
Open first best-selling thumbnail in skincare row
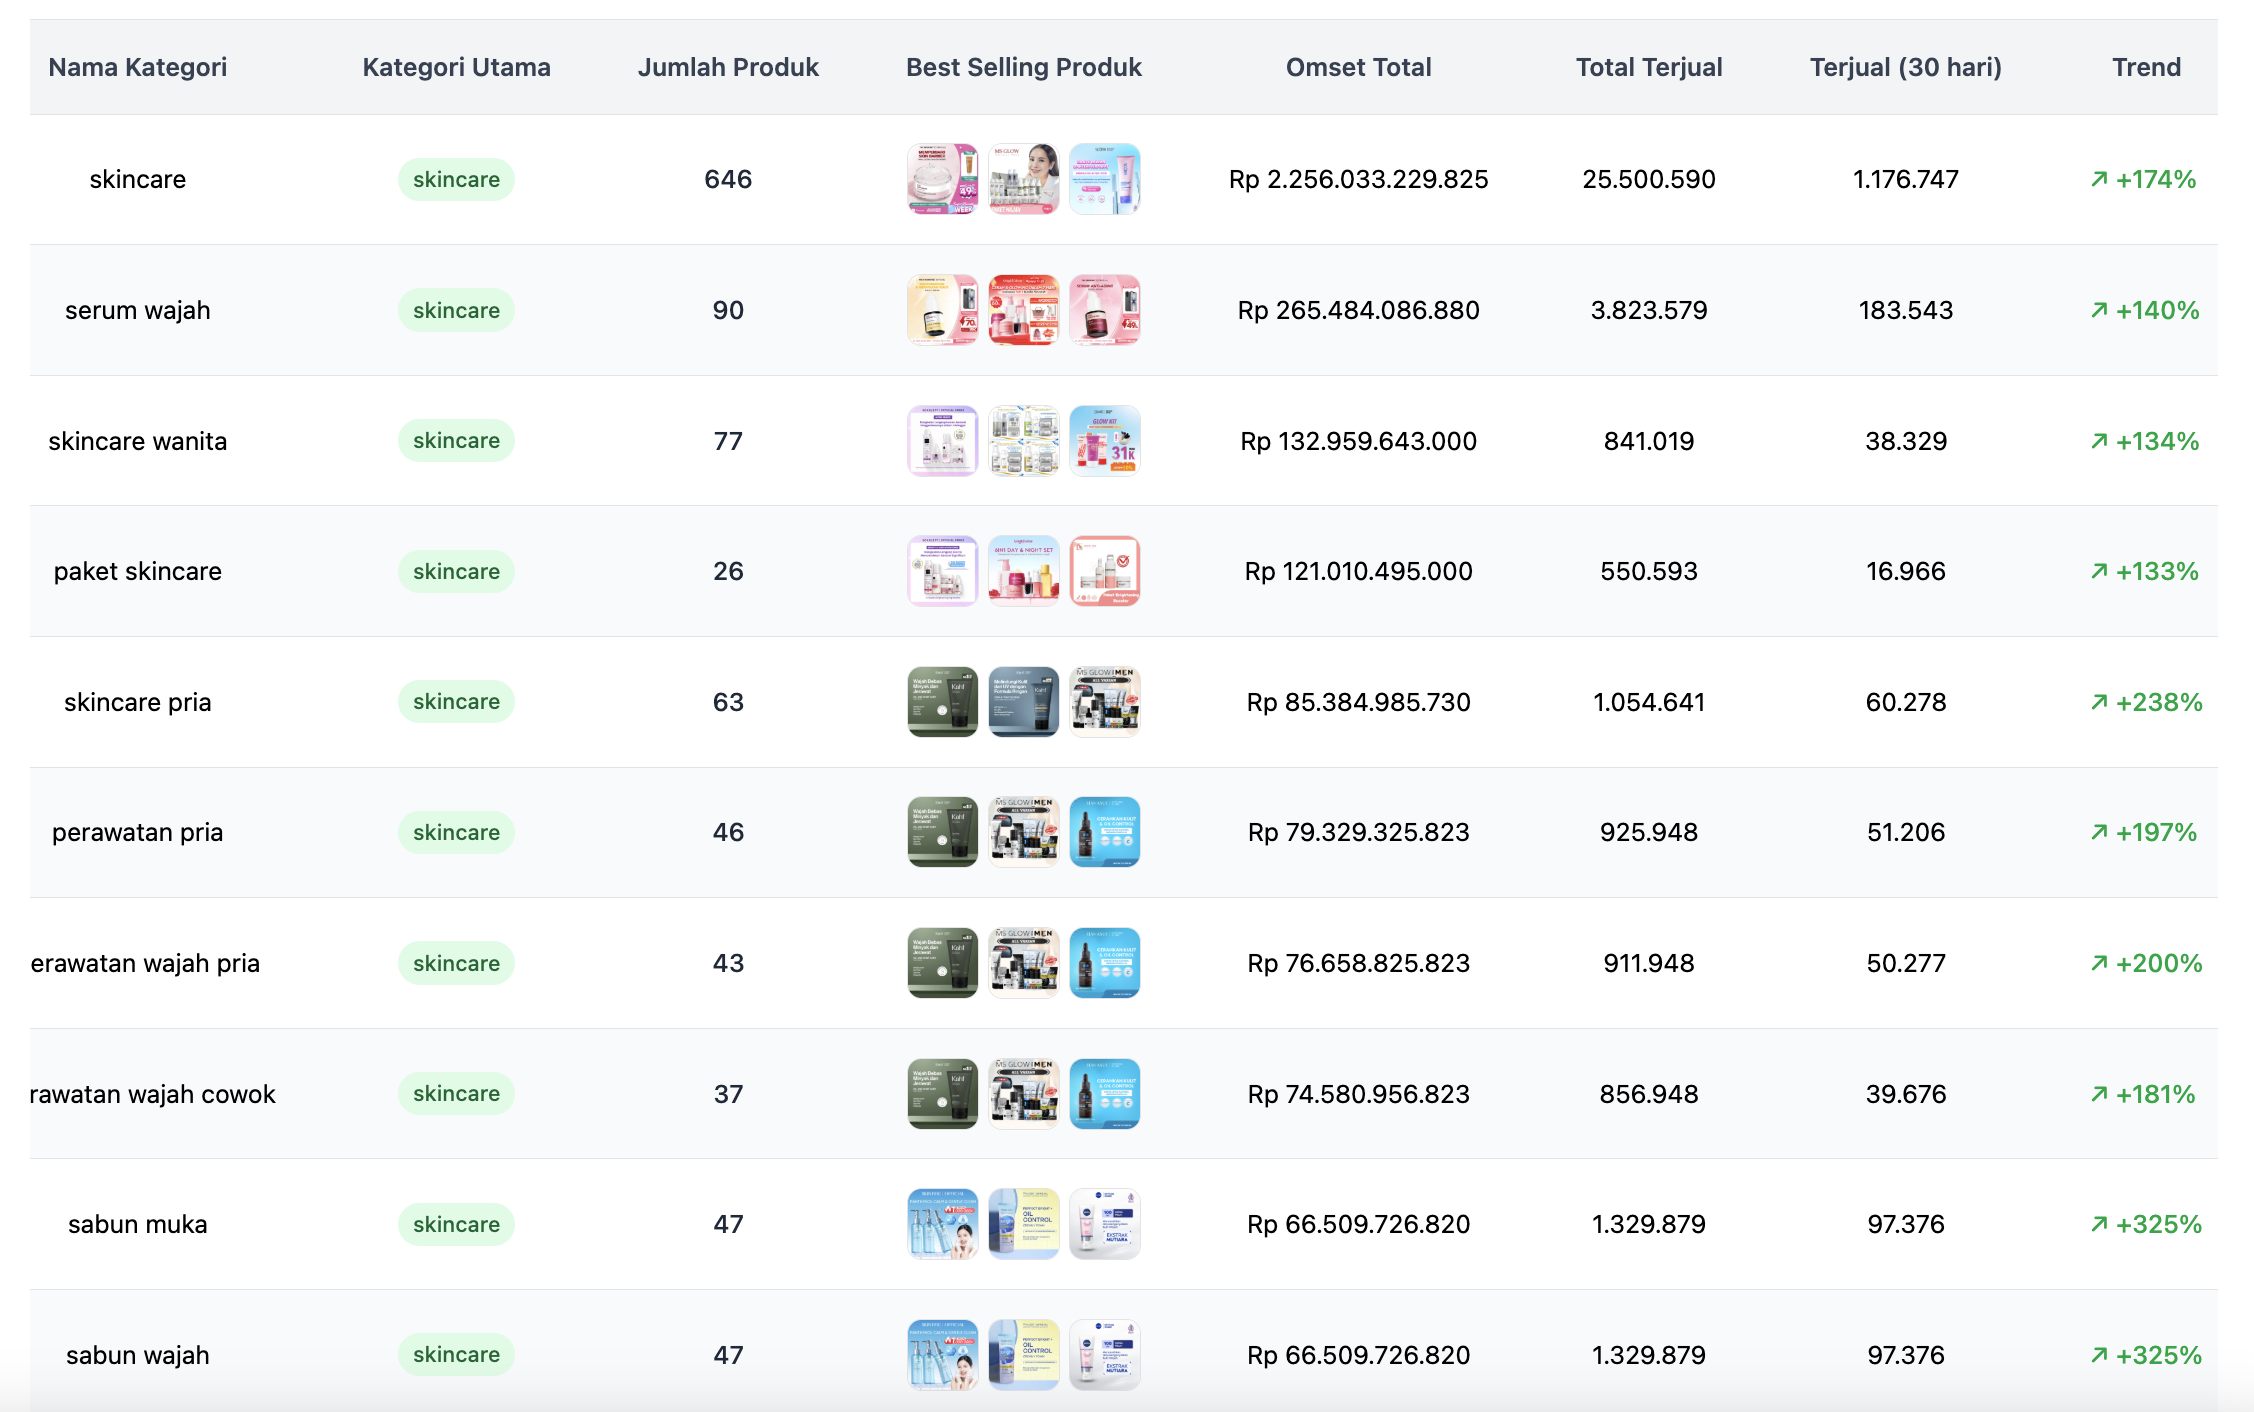pyautogui.click(x=942, y=179)
